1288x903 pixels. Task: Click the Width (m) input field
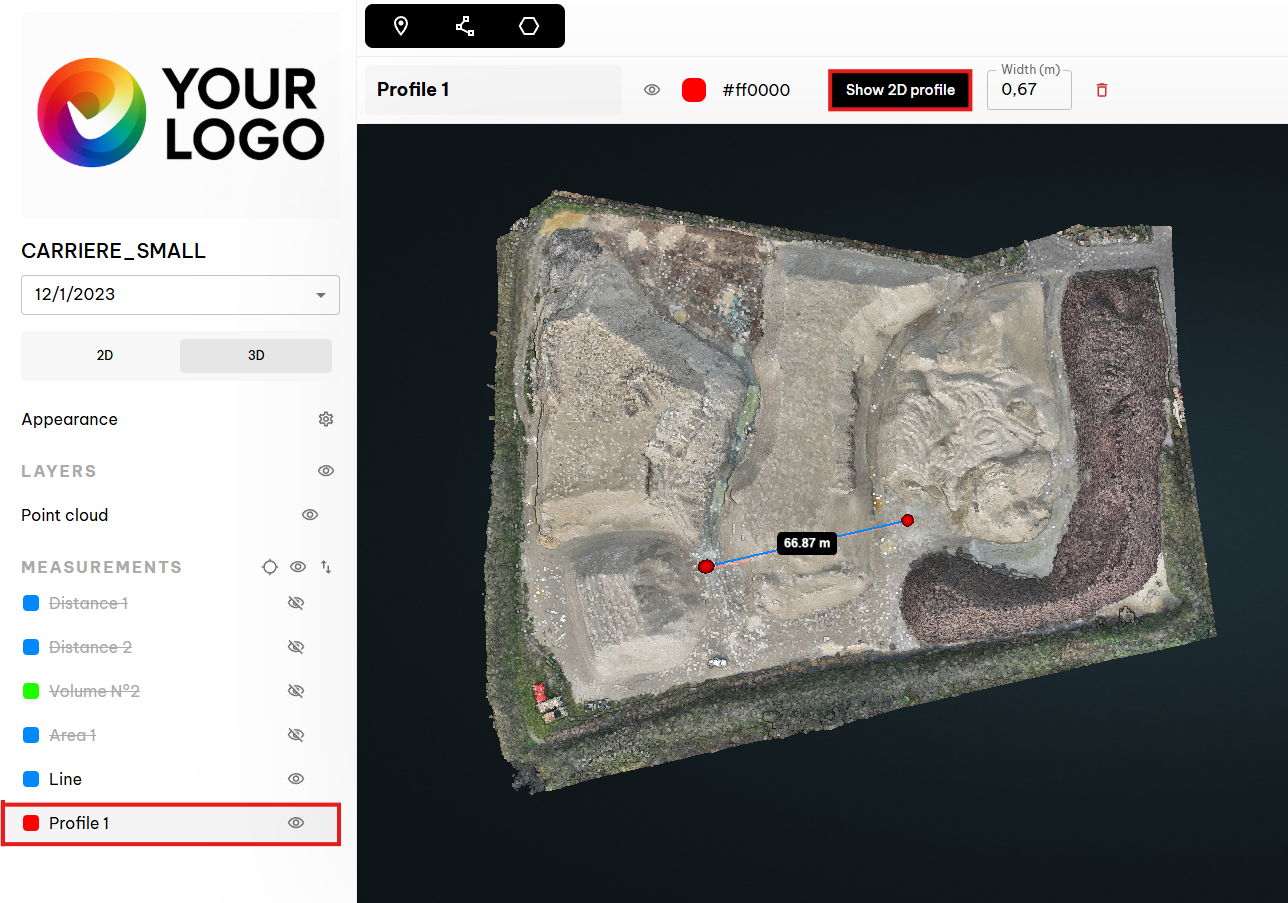(1029, 90)
